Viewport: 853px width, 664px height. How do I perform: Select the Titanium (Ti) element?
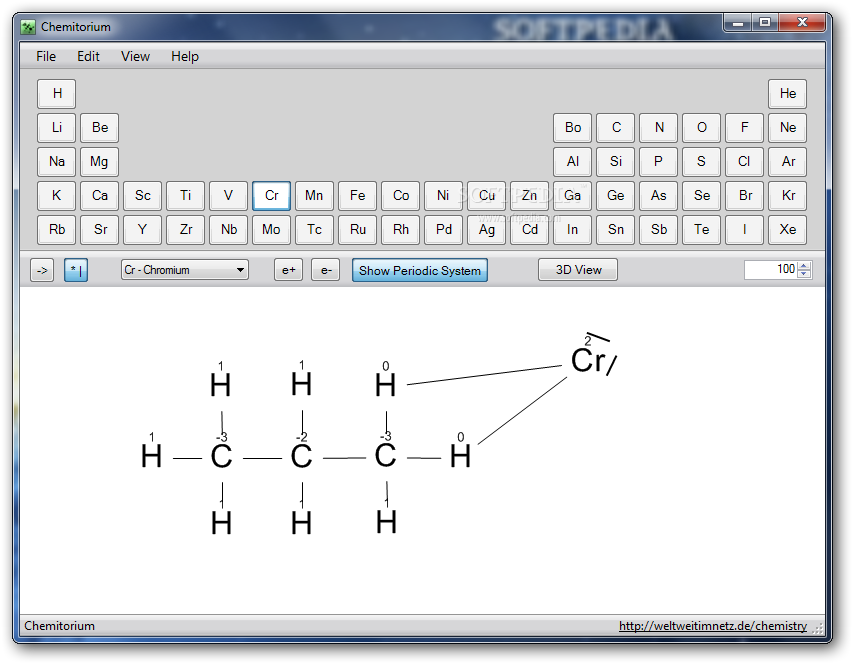186,196
